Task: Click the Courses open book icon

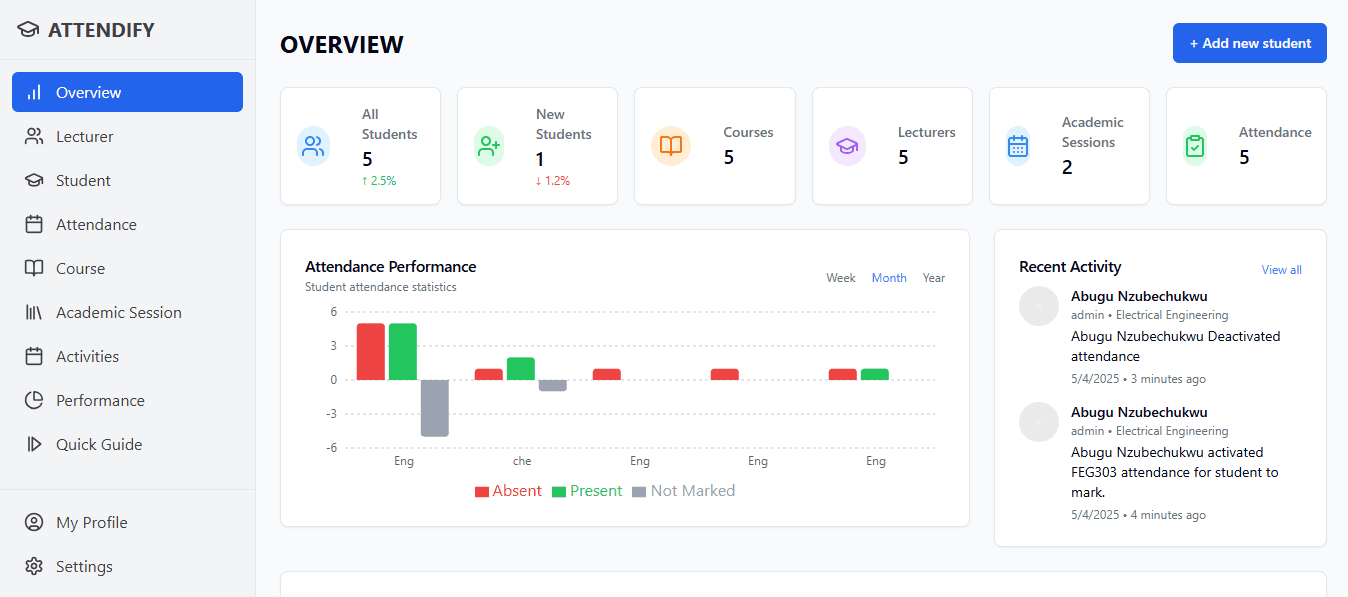Action: 671,146
